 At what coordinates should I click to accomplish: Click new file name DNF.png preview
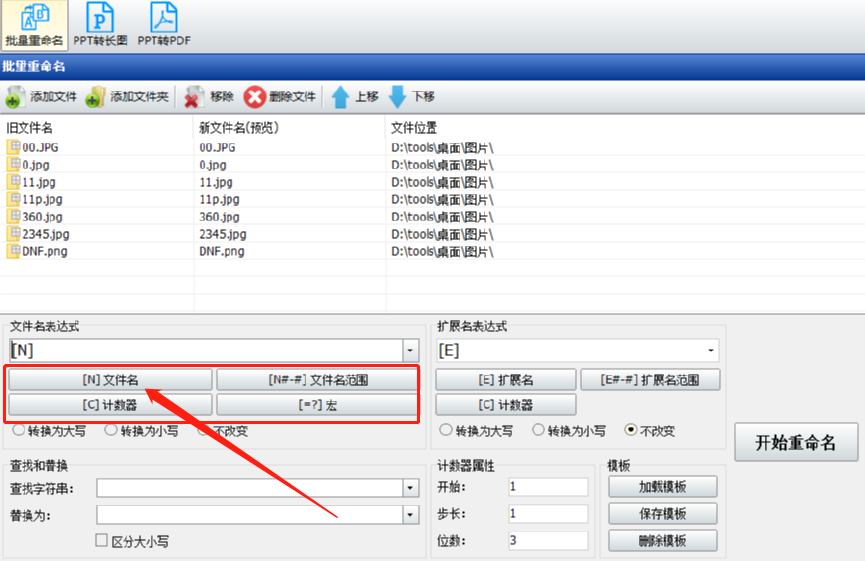[x=222, y=251]
